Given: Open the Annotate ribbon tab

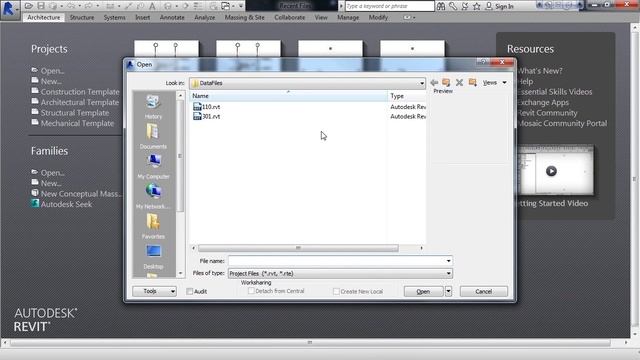Looking at the screenshot, I should coord(172,18).
